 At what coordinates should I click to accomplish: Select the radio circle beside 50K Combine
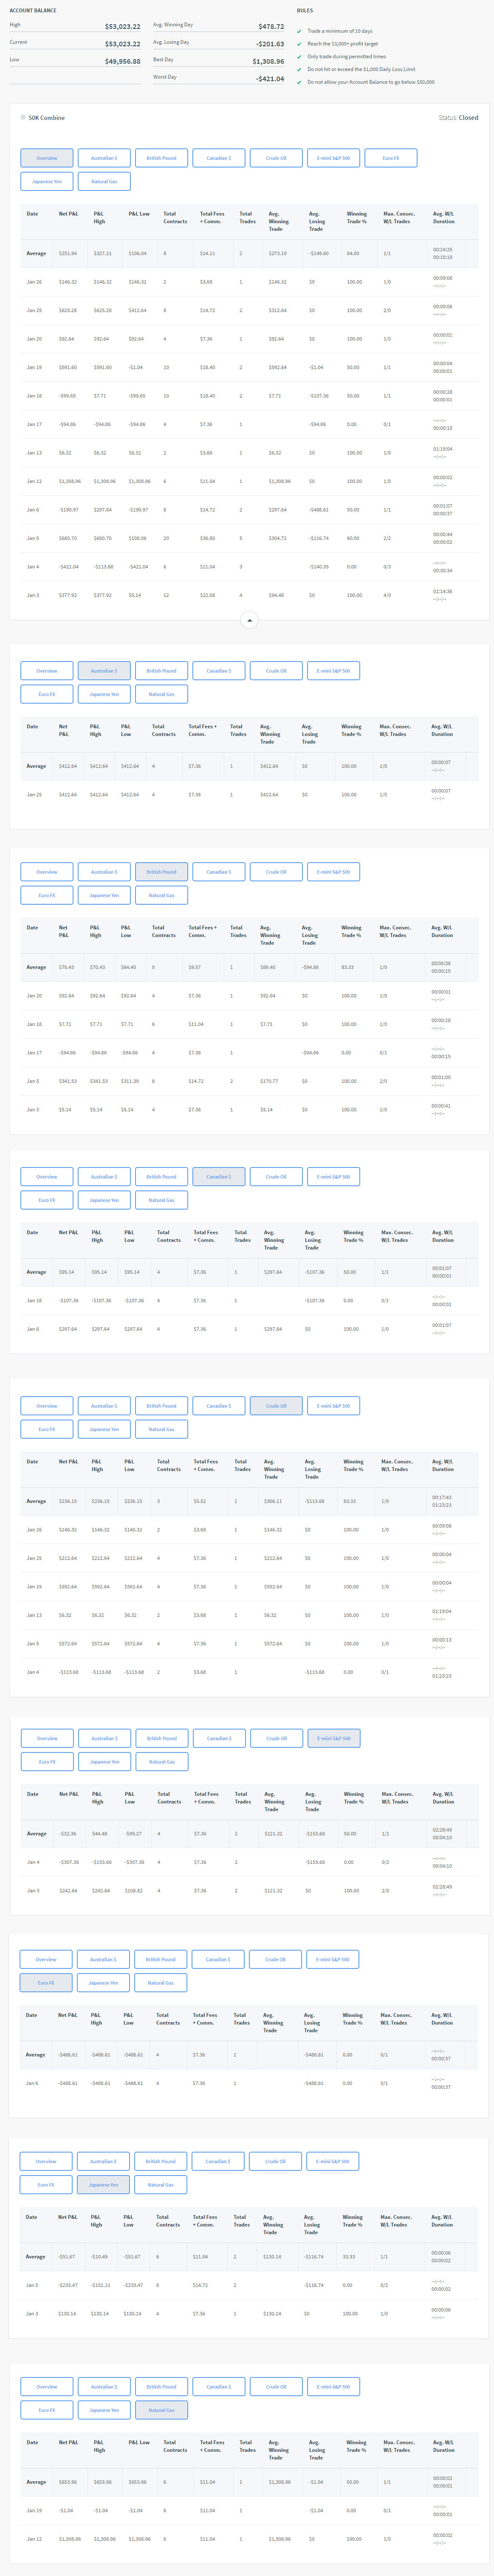tap(23, 117)
